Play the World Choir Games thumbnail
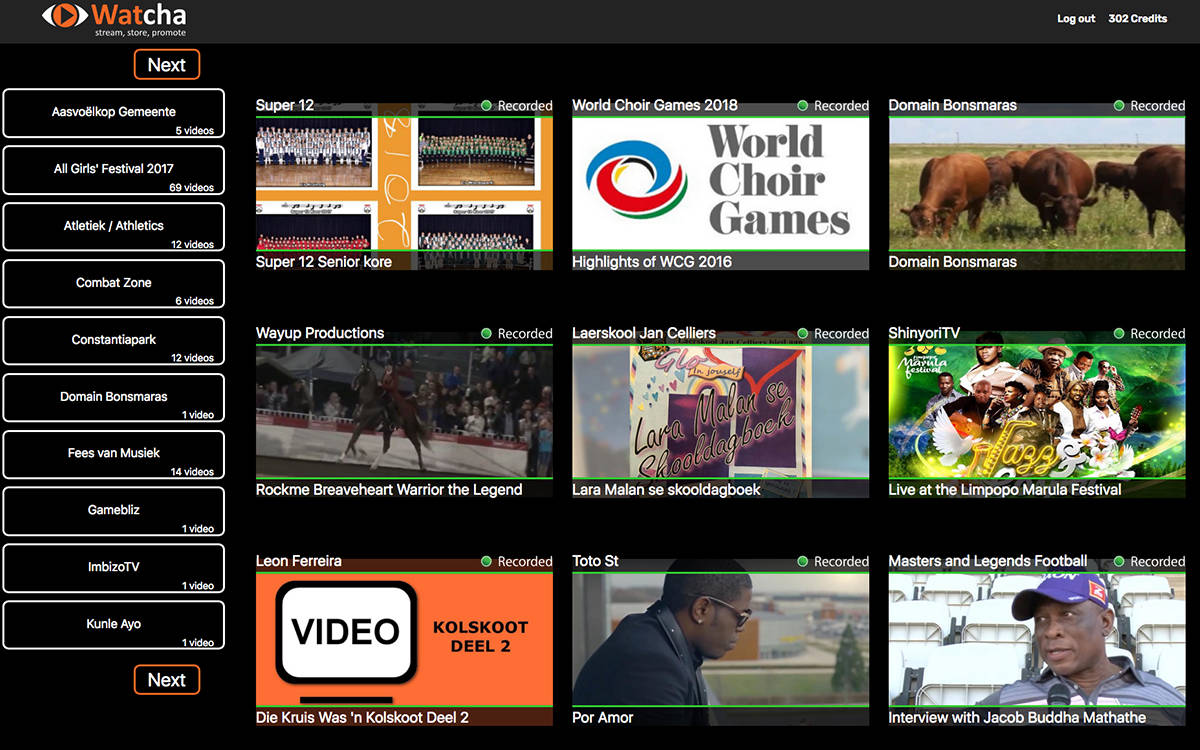This screenshot has height=750, width=1200. pyautogui.click(x=720, y=183)
